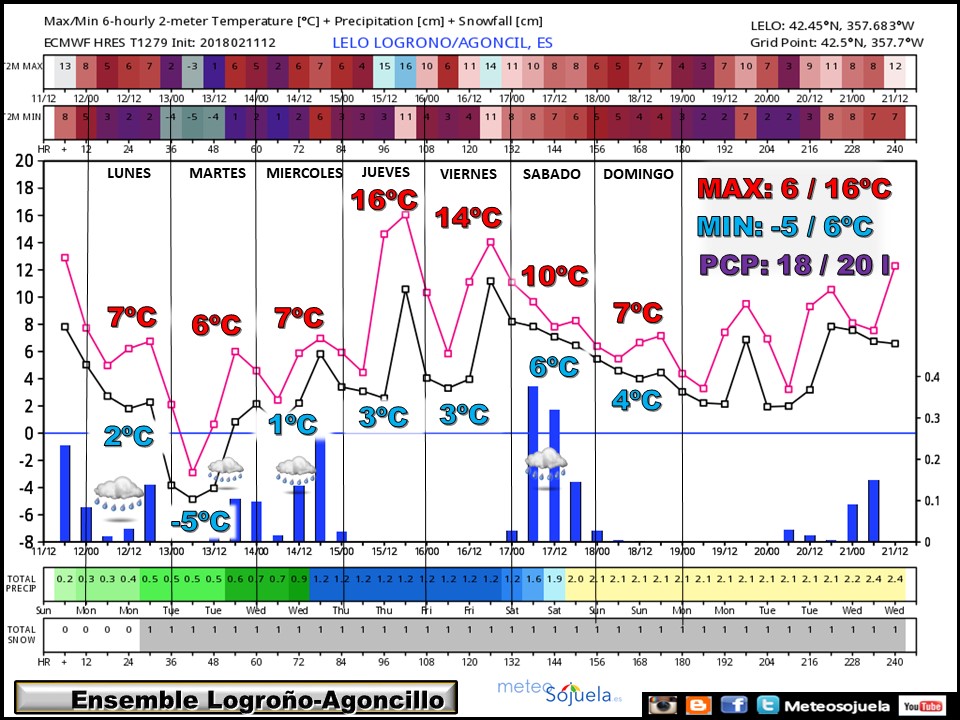Click the meteoSojuela.es logo
960x720 pixels.
click(560, 691)
